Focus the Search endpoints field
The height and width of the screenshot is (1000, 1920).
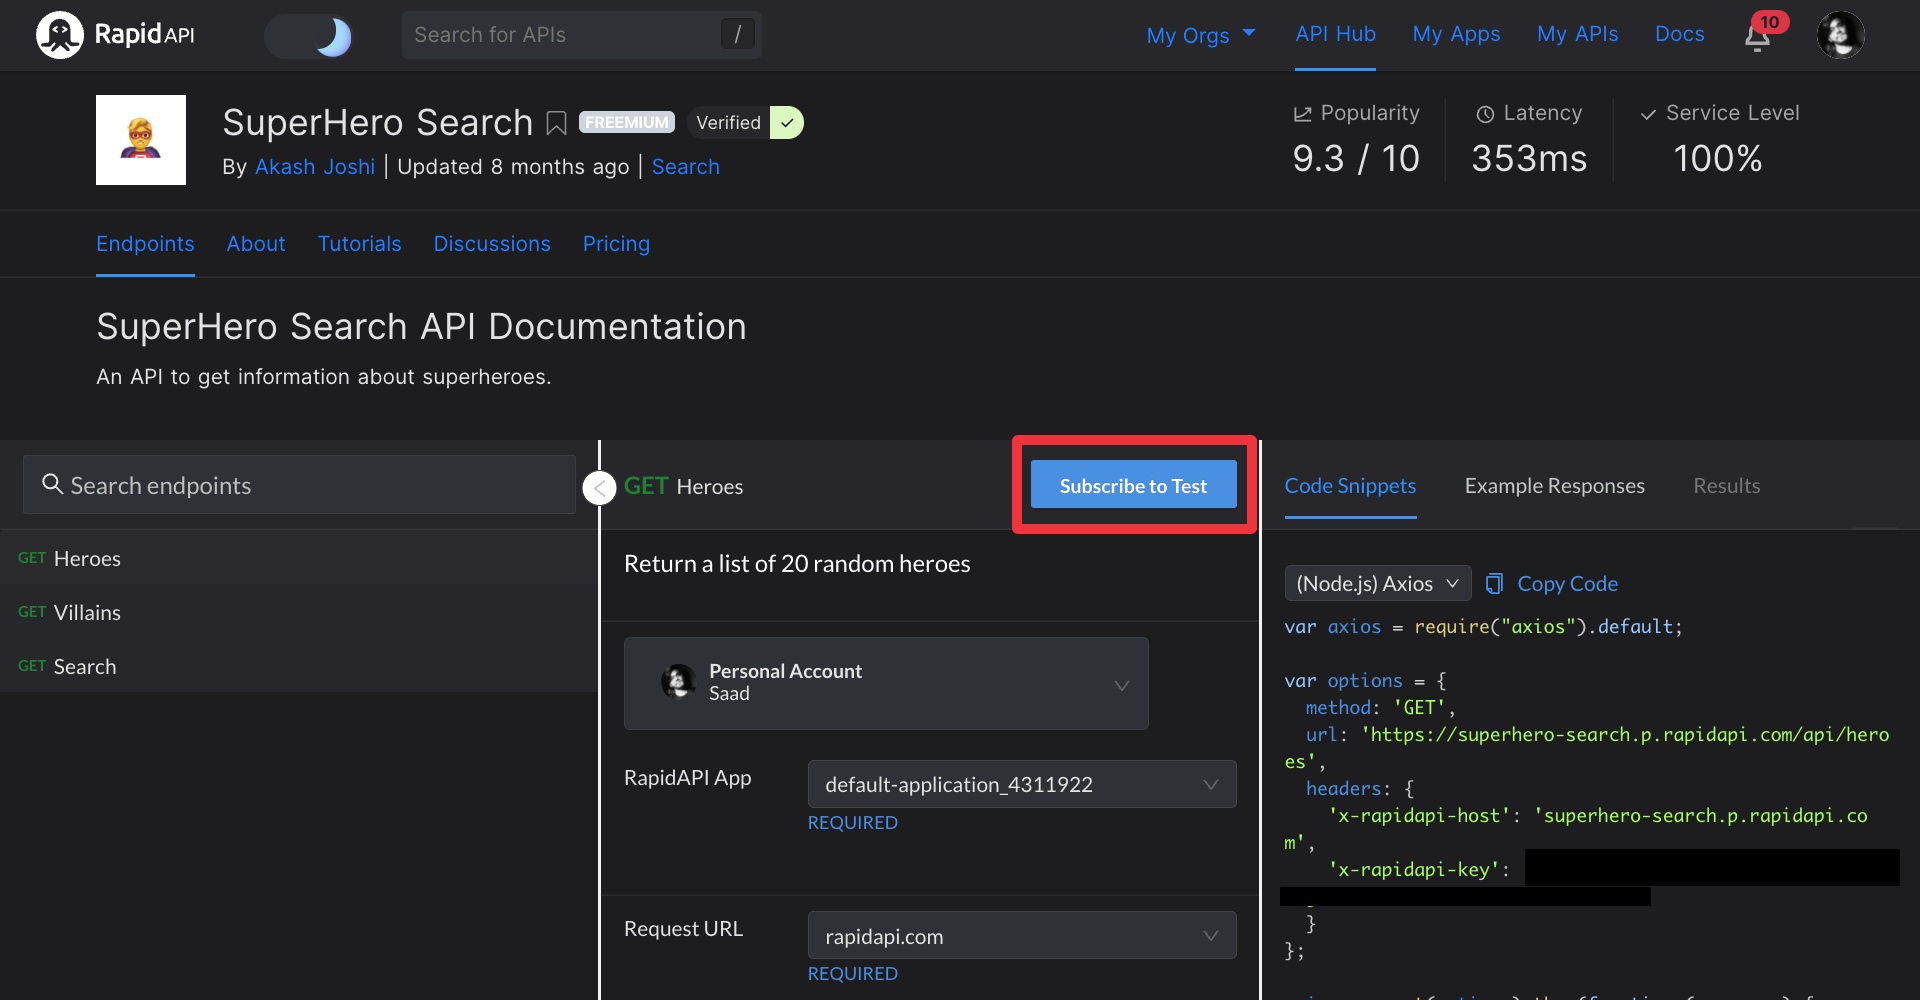coord(299,485)
